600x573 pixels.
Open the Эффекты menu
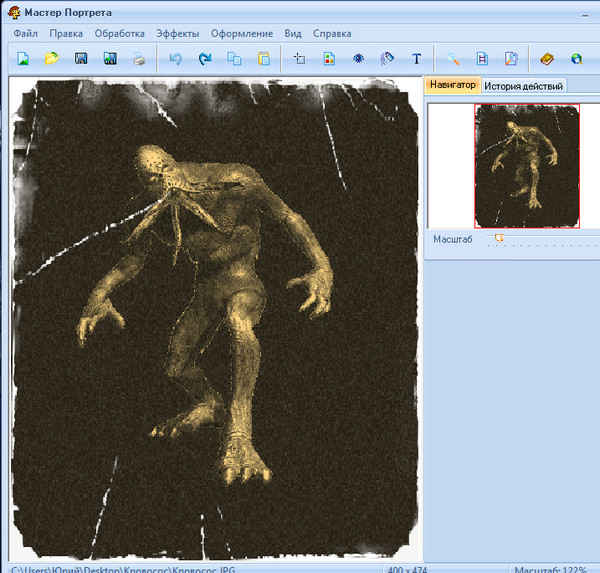coord(177,33)
